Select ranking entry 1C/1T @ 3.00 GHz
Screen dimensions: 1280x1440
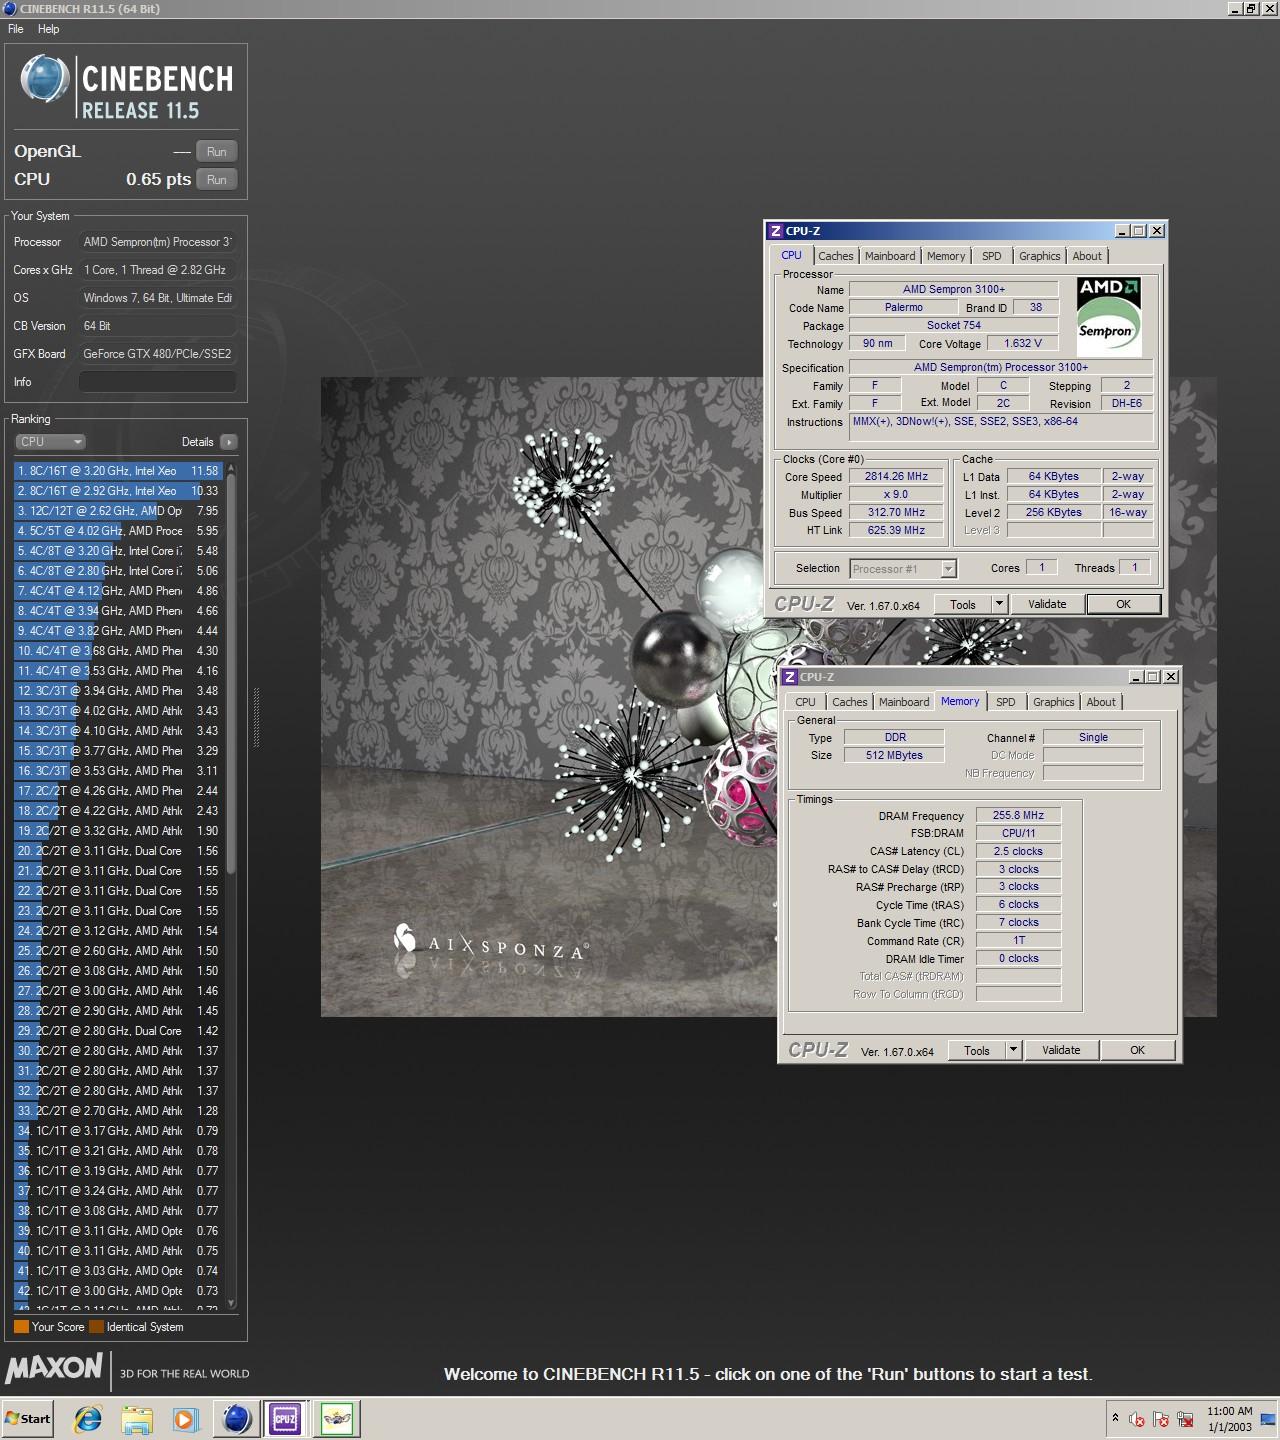coord(118,1291)
